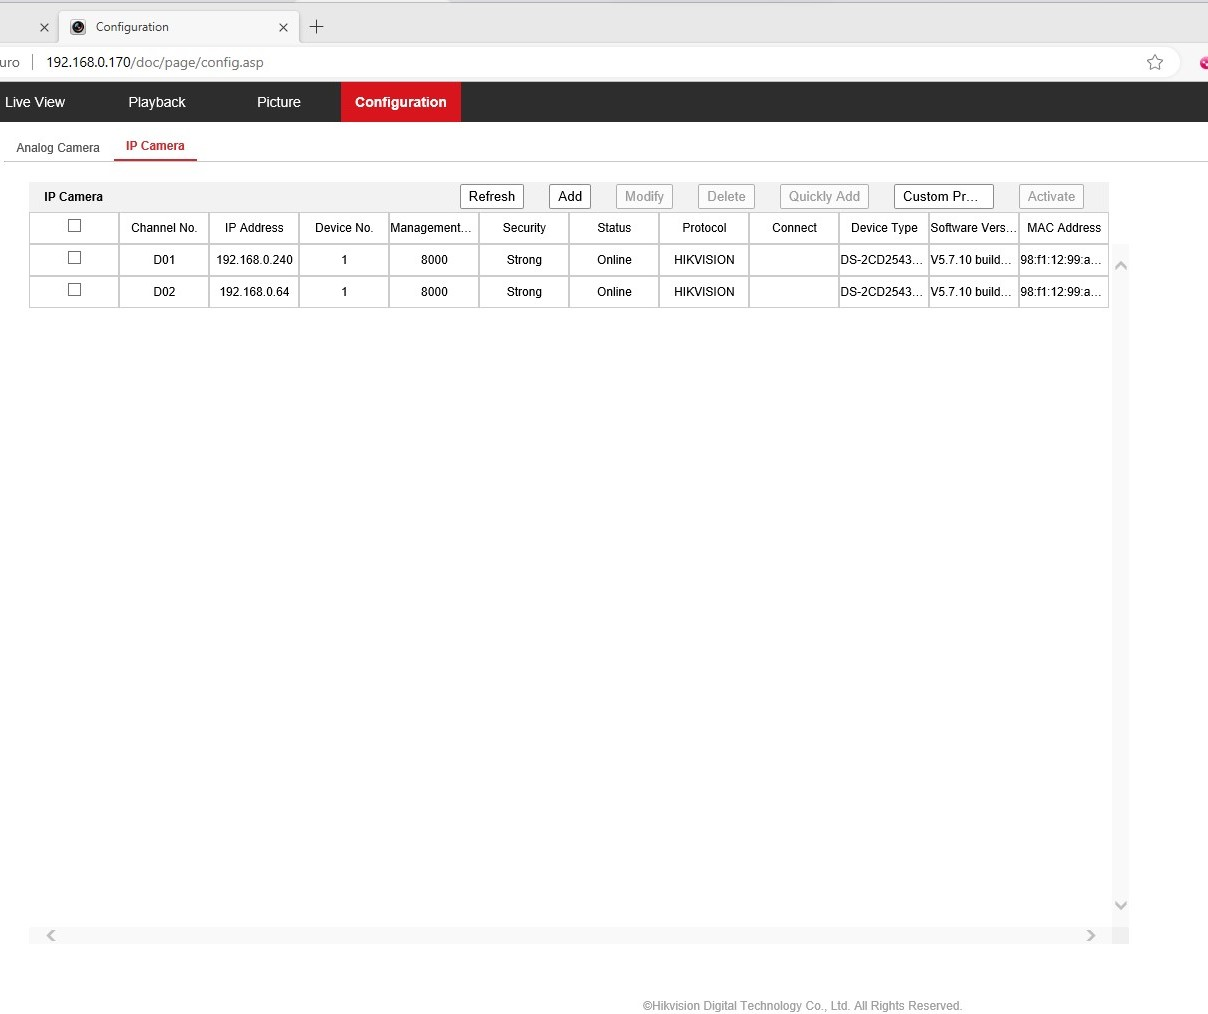Click the Add camera button
The image size is (1208, 1014).
570,197
